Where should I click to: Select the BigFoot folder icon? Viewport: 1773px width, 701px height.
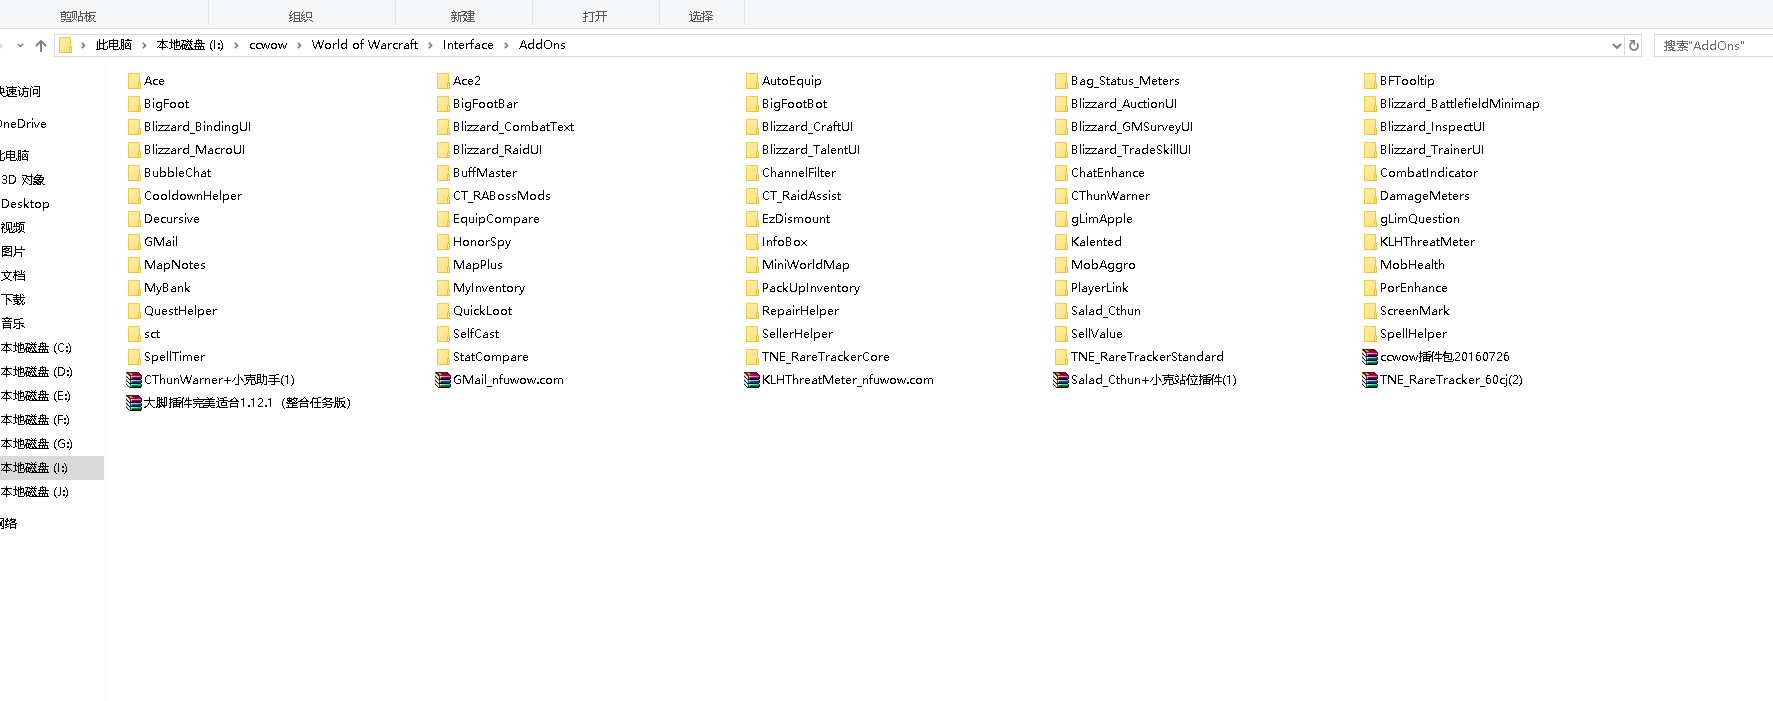click(x=134, y=104)
